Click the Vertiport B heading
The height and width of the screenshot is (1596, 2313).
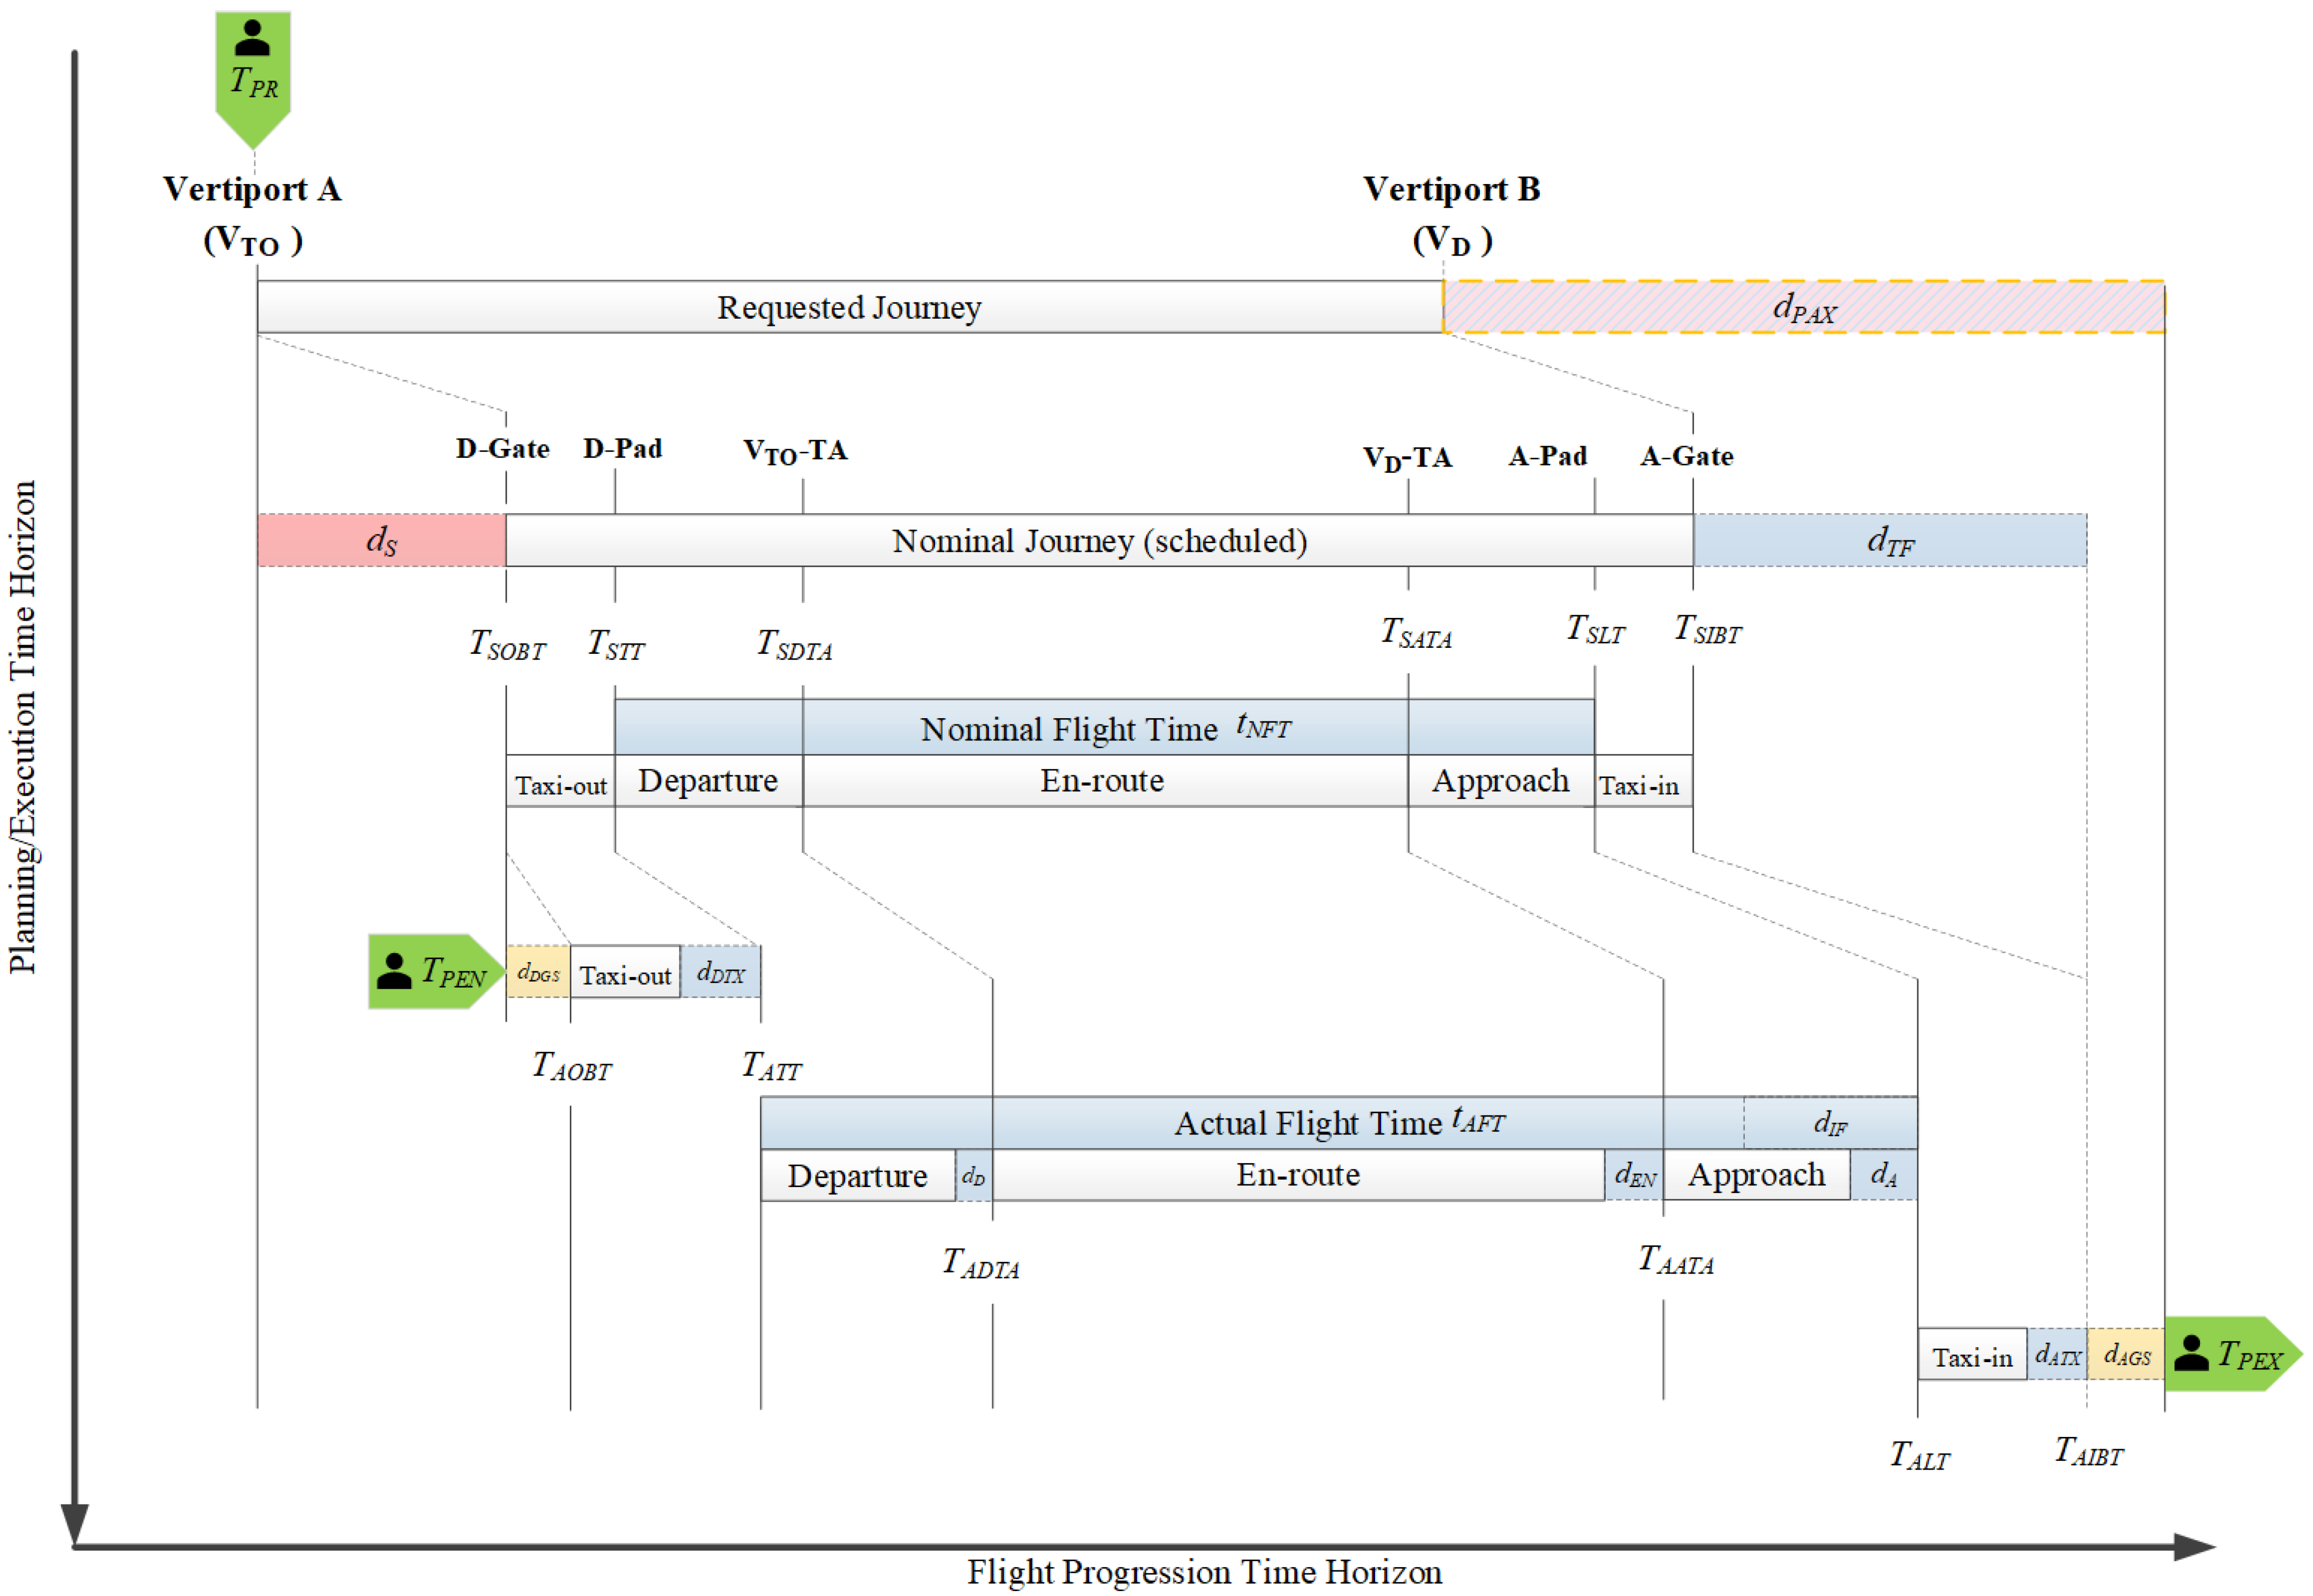click(1451, 190)
